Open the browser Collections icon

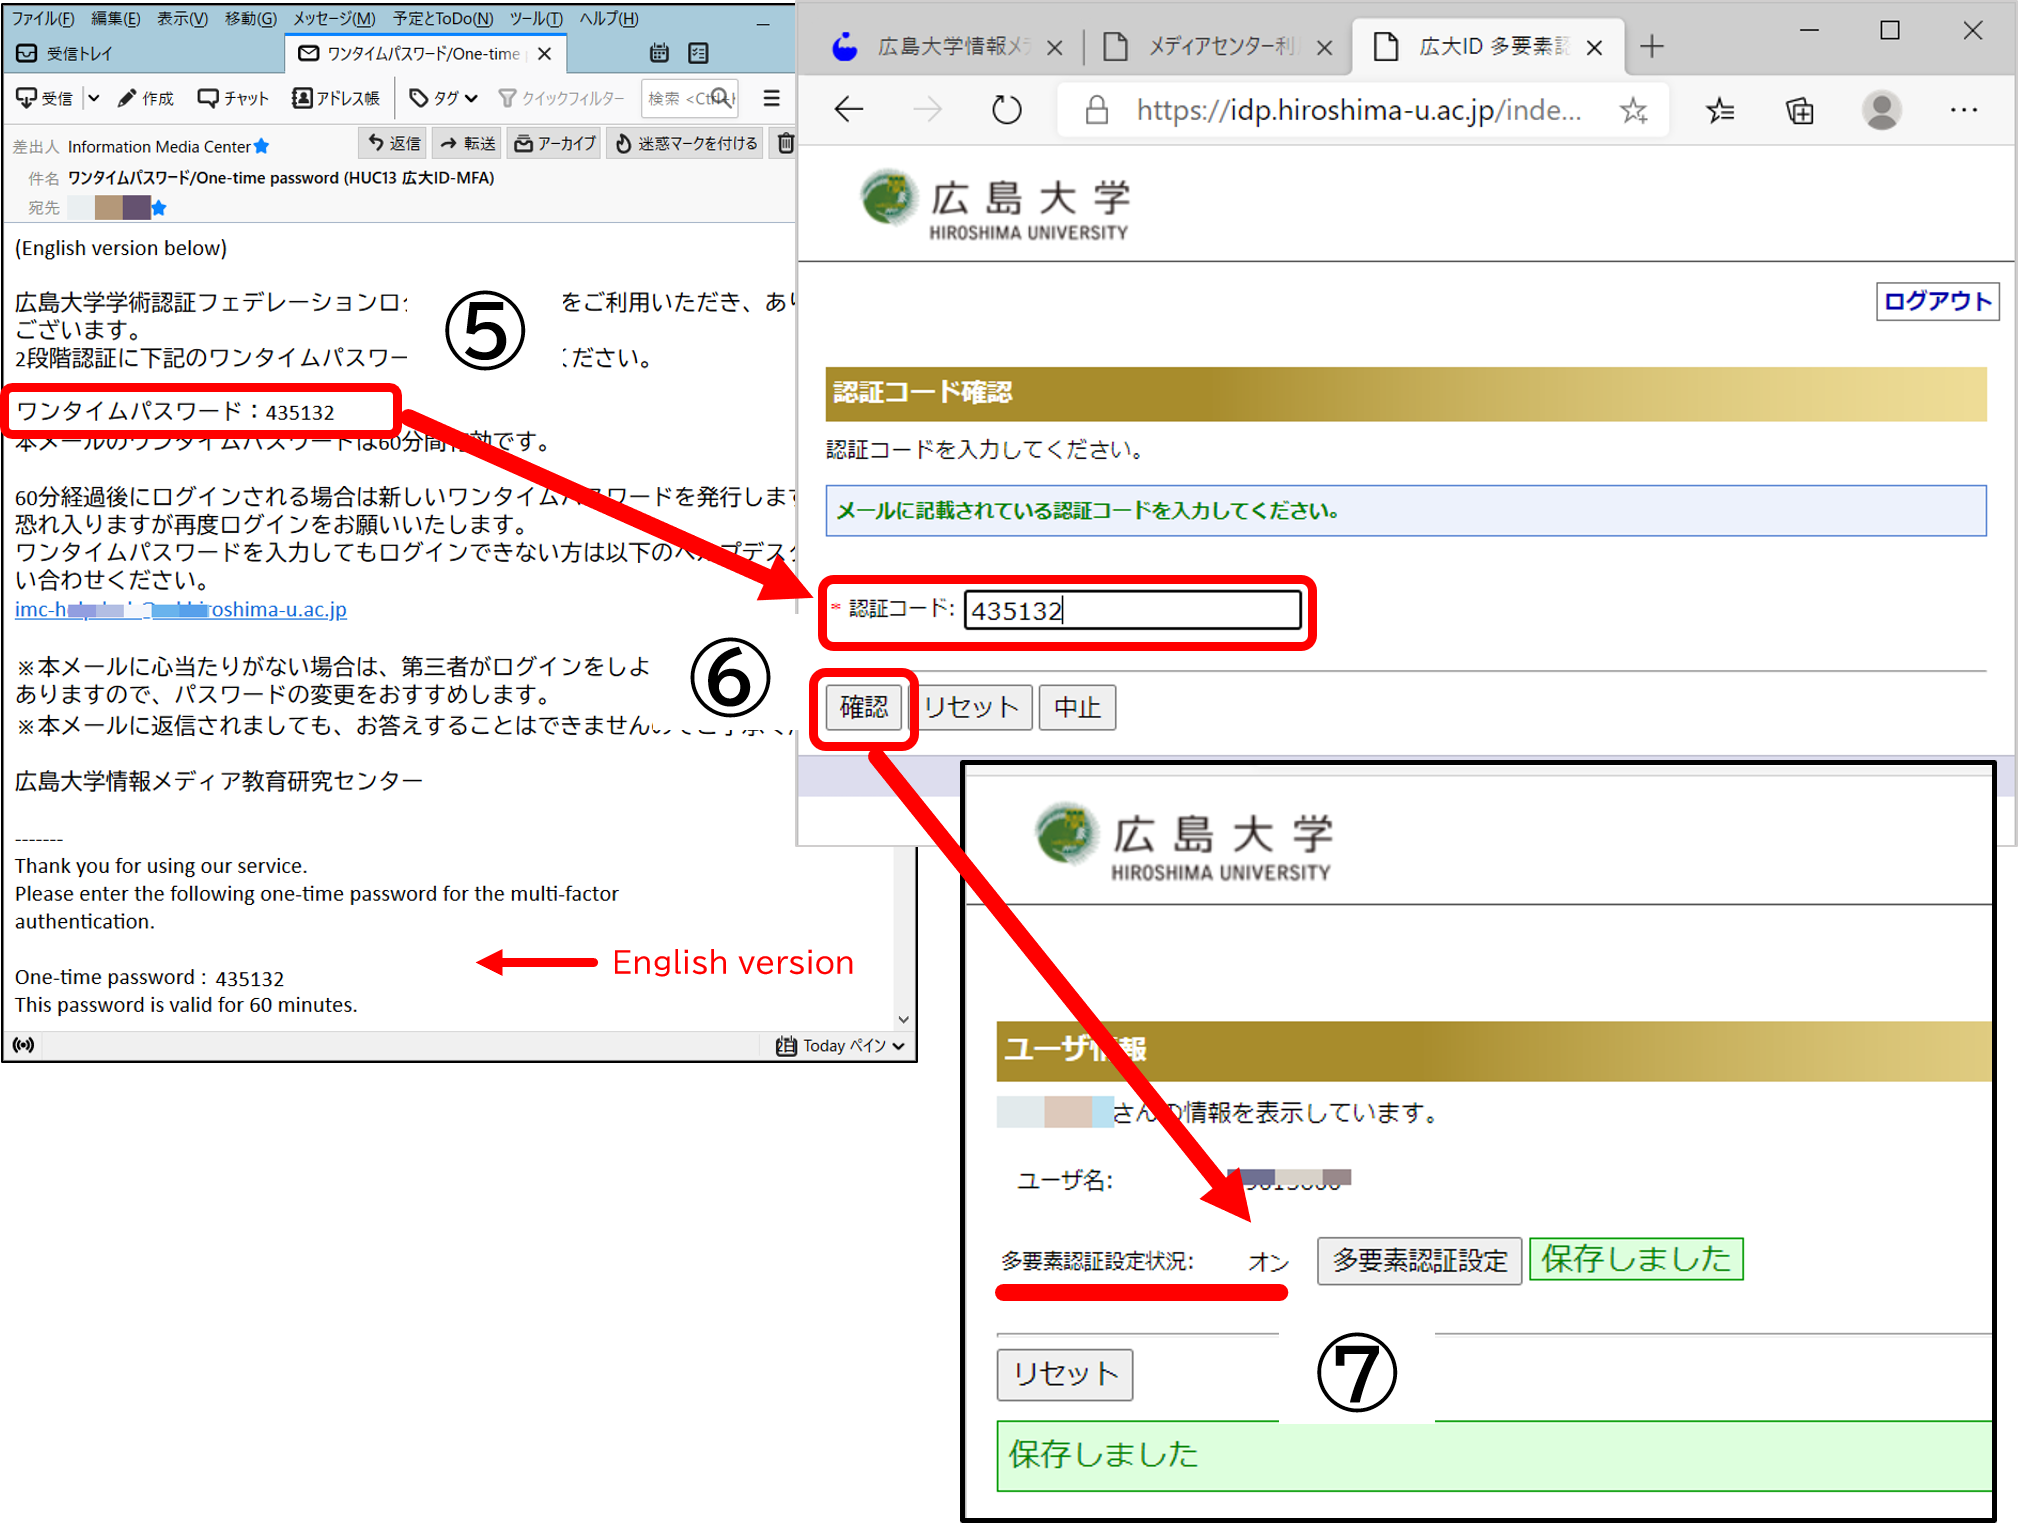coord(1800,110)
